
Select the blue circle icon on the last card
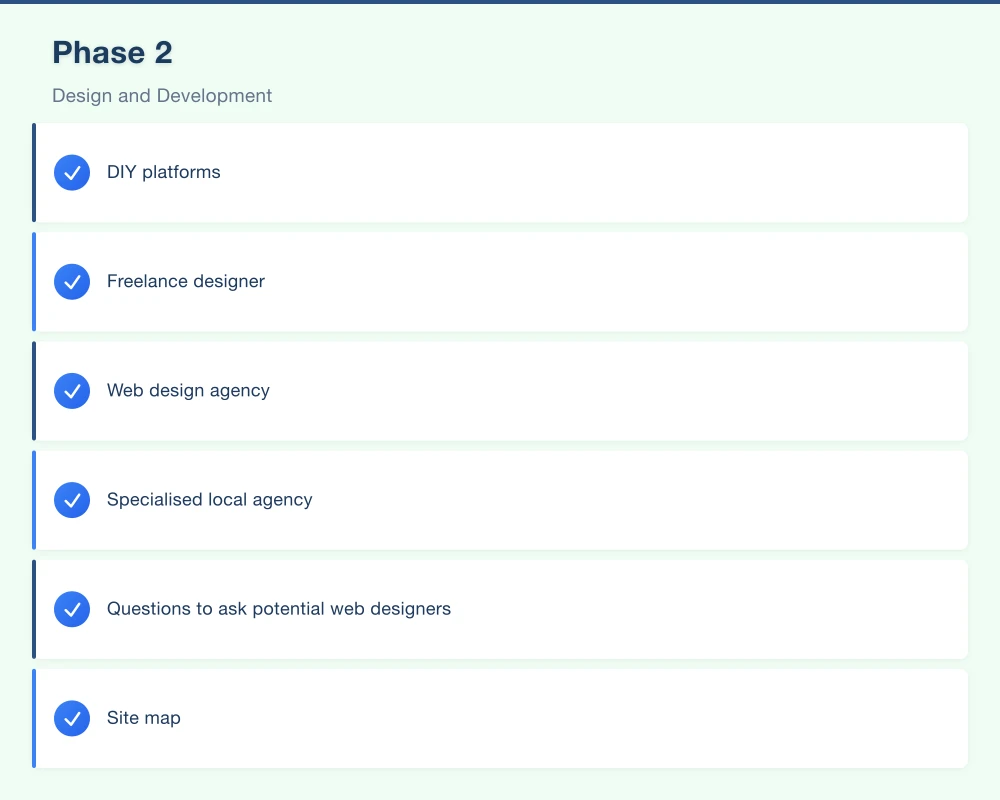point(72,718)
